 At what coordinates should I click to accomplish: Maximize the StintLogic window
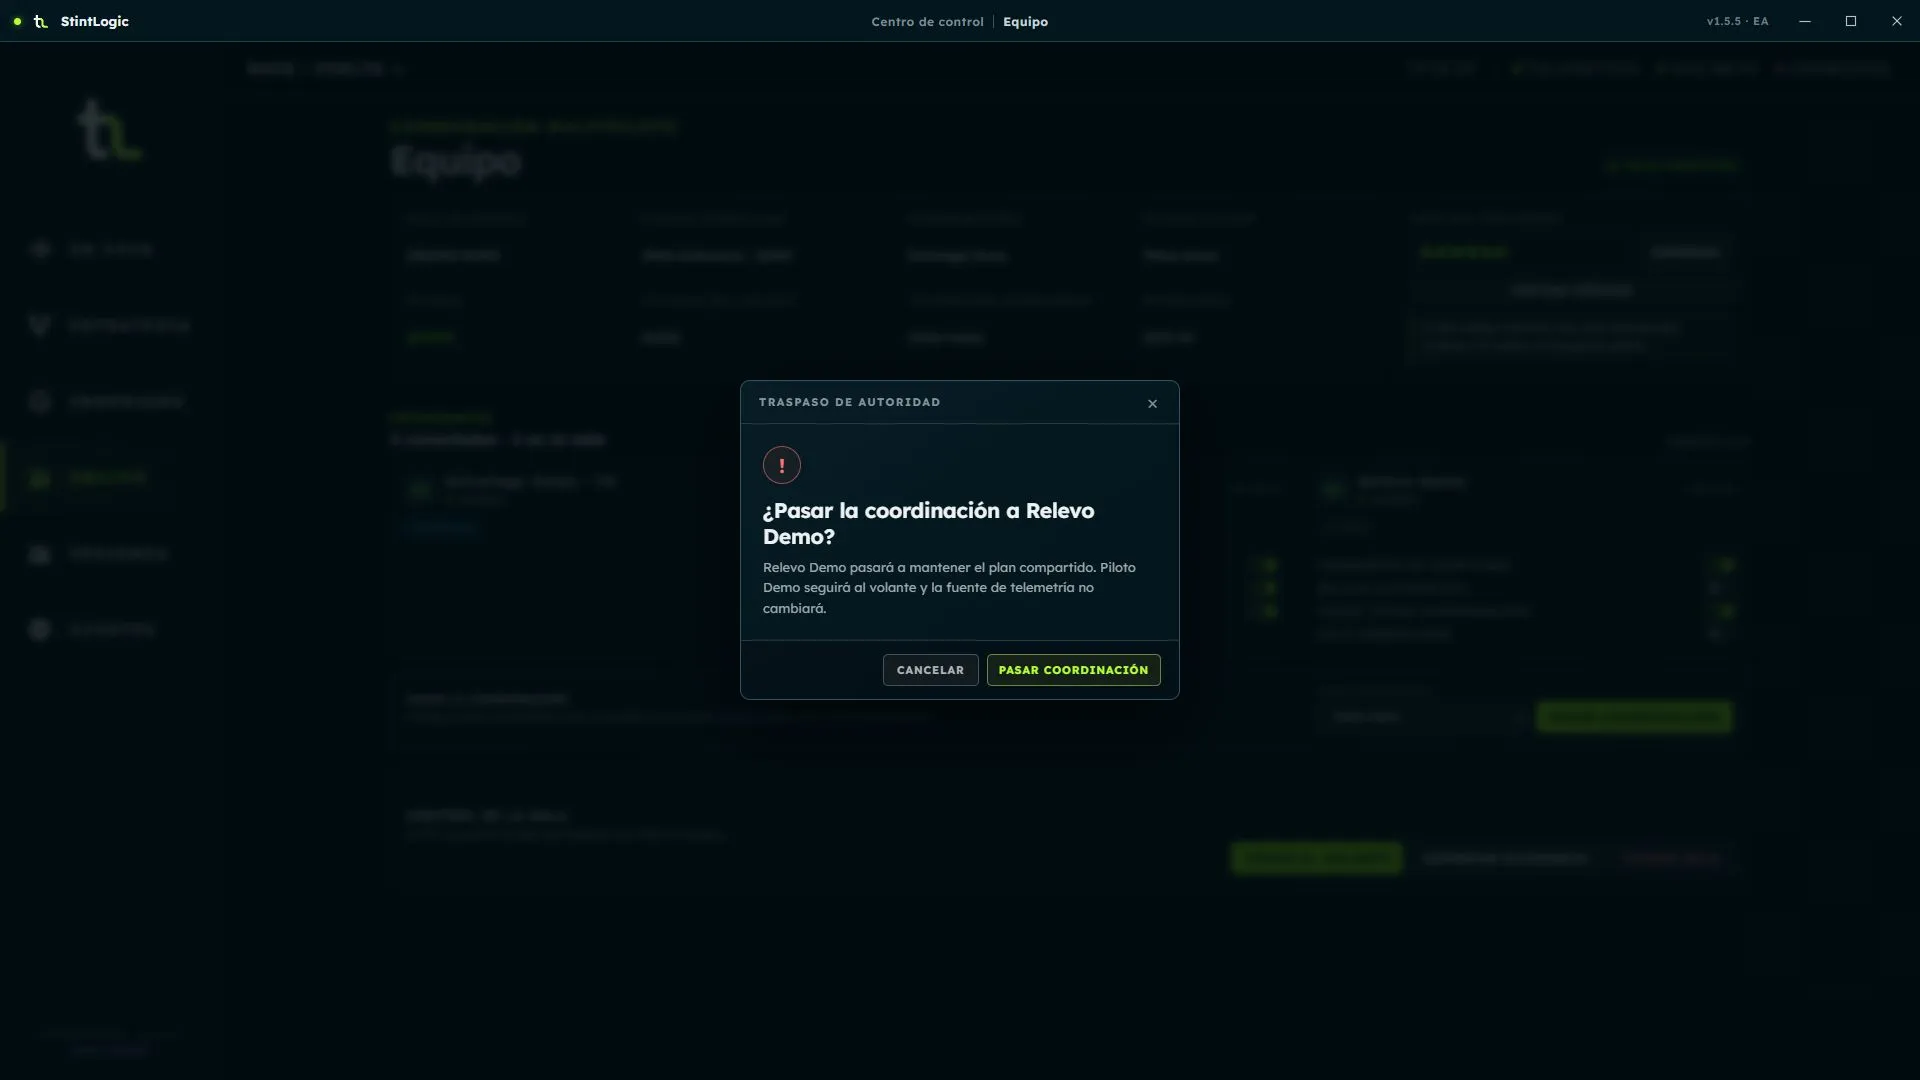pyautogui.click(x=1851, y=21)
